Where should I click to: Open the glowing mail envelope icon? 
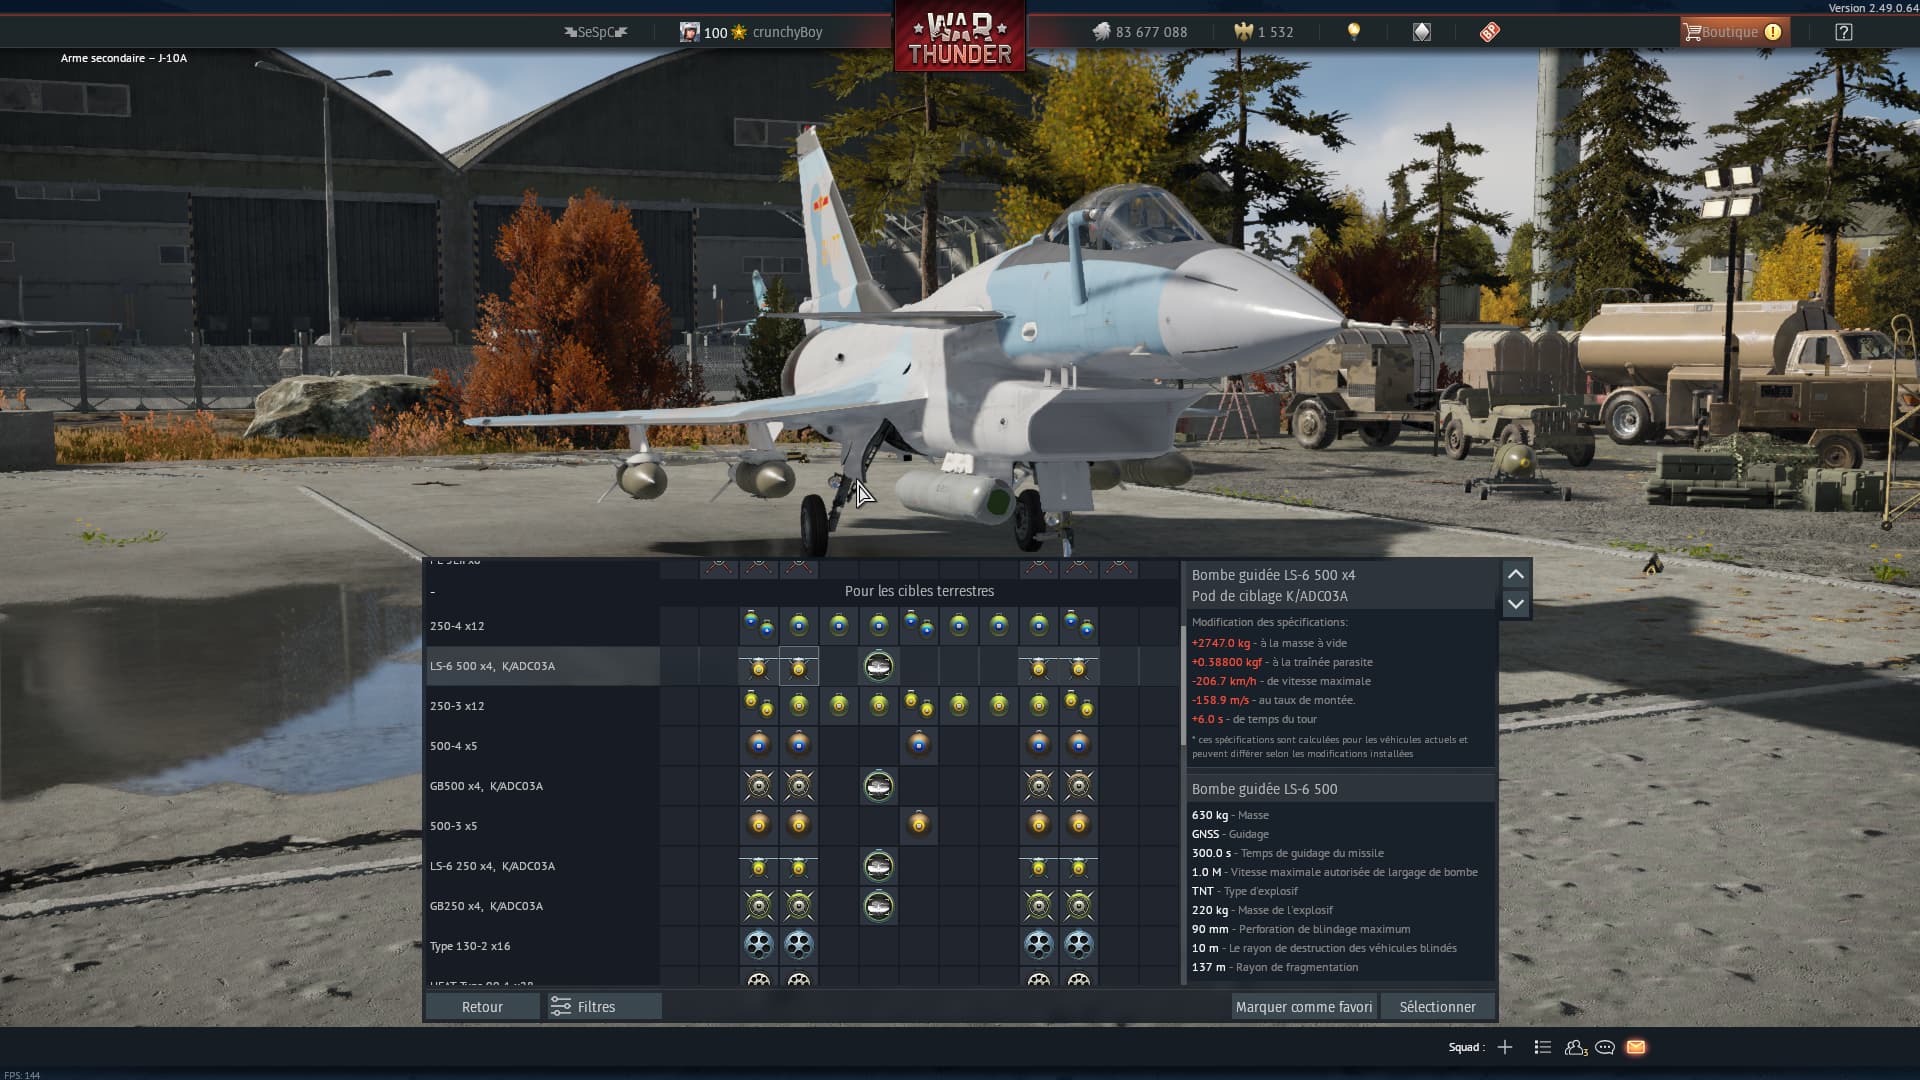(x=1636, y=1047)
